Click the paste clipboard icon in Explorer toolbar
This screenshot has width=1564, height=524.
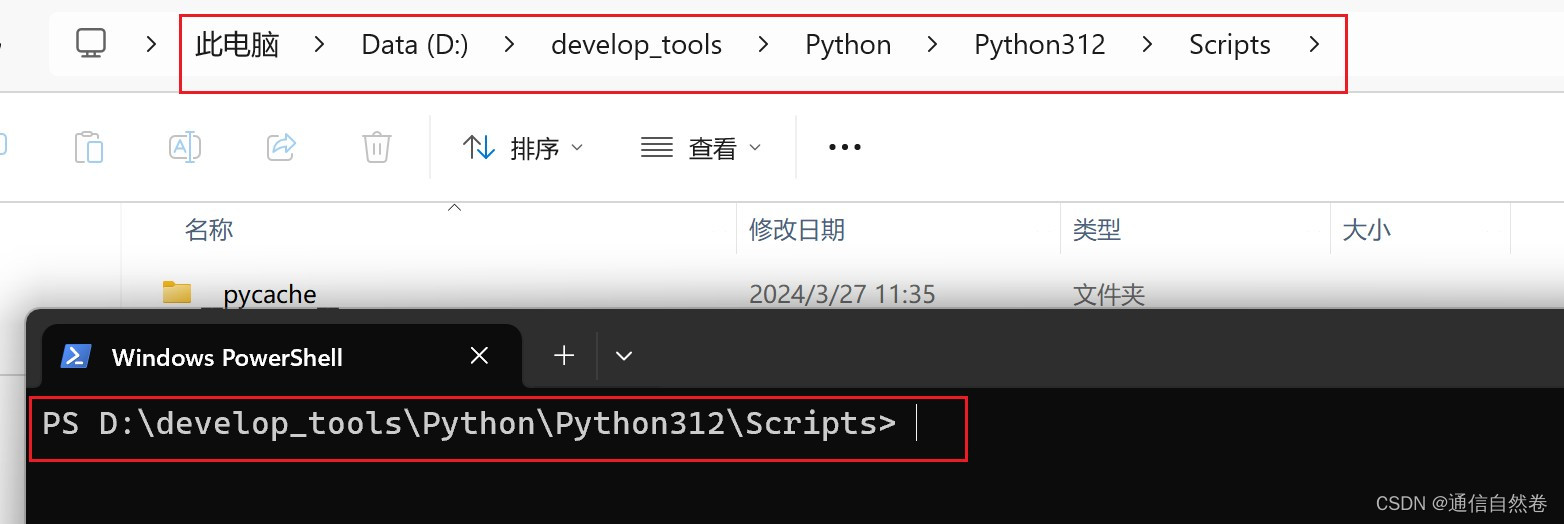click(89, 147)
